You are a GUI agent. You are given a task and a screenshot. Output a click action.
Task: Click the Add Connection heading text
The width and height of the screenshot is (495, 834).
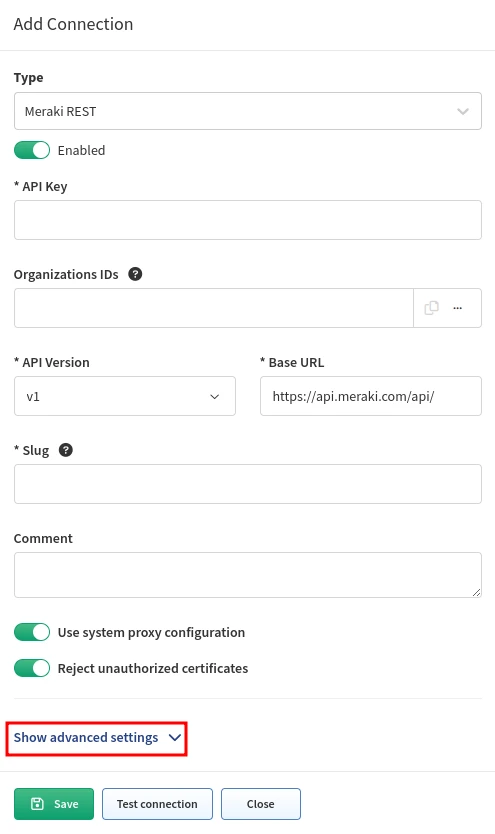point(73,24)
